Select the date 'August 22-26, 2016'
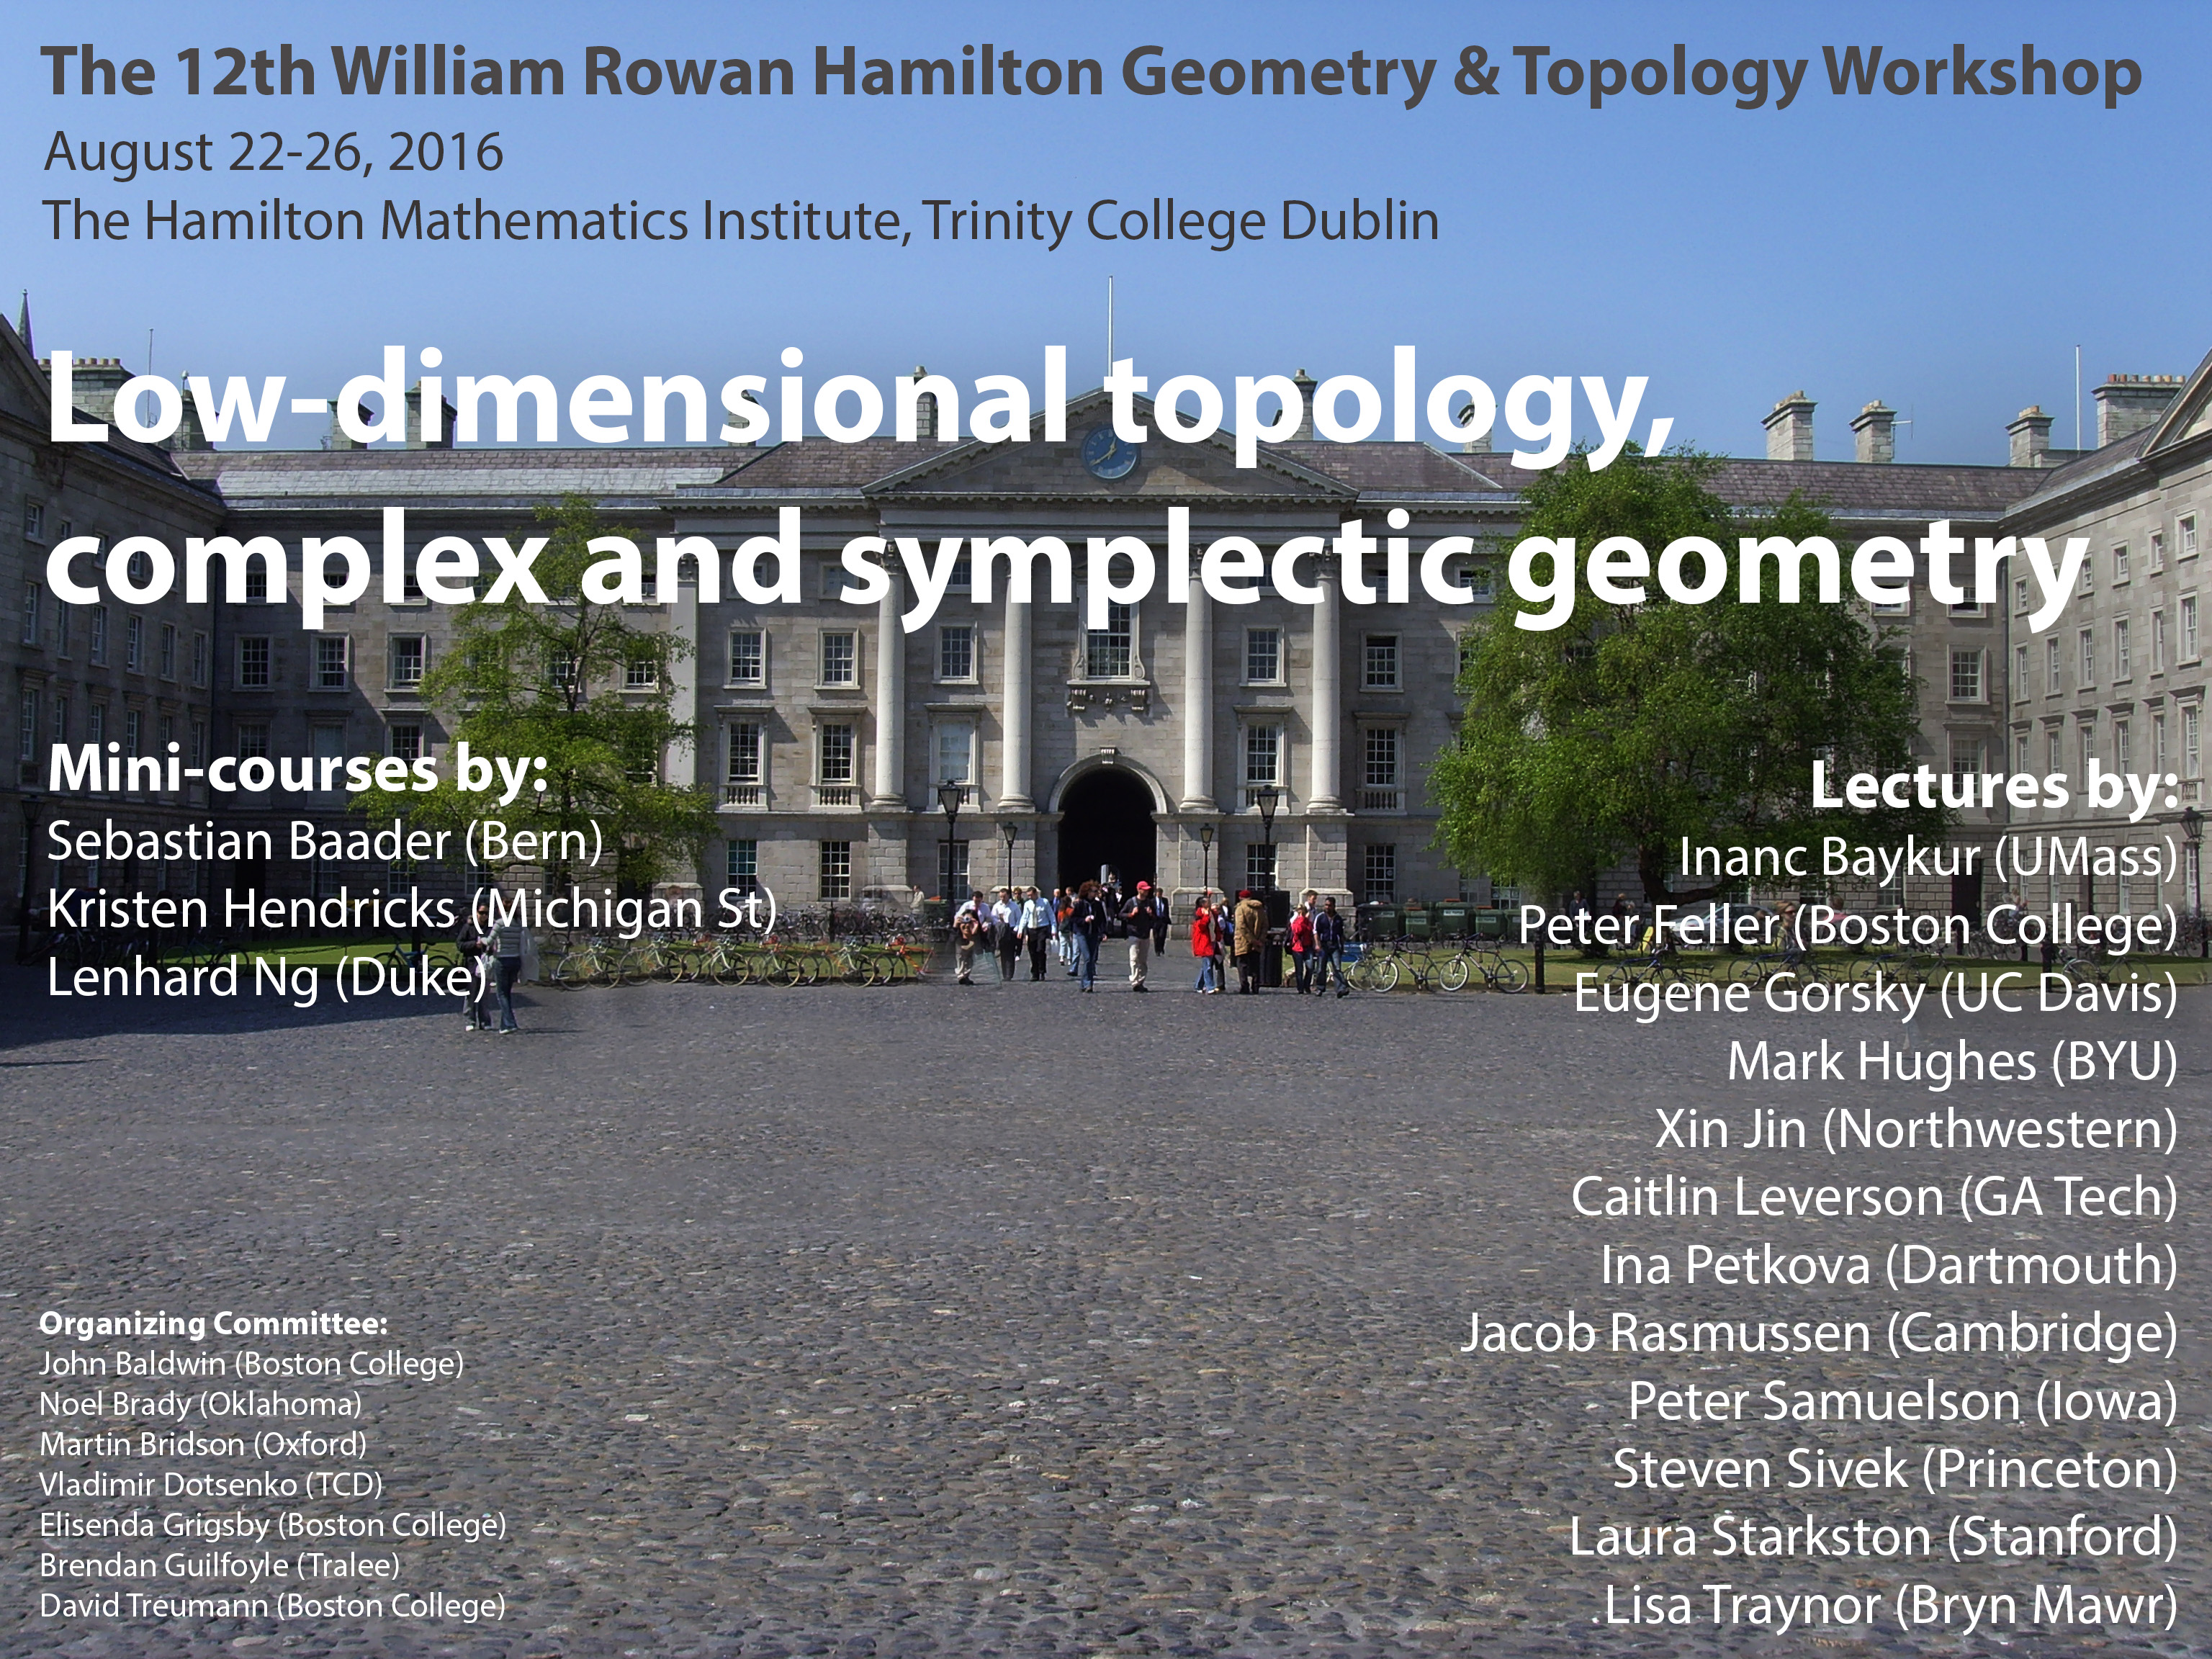This screenshot has height=1659, width=2212. point(273,153)
